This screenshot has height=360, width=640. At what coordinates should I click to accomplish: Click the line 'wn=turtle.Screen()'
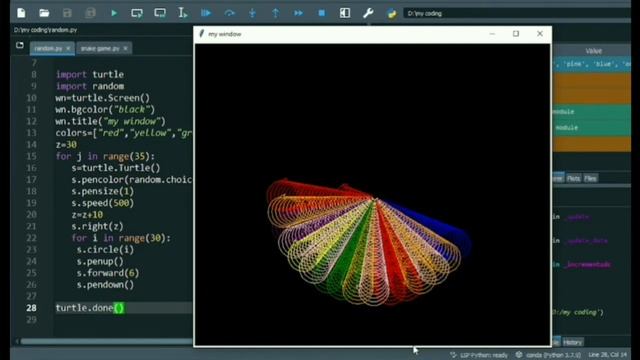(103, 98)
